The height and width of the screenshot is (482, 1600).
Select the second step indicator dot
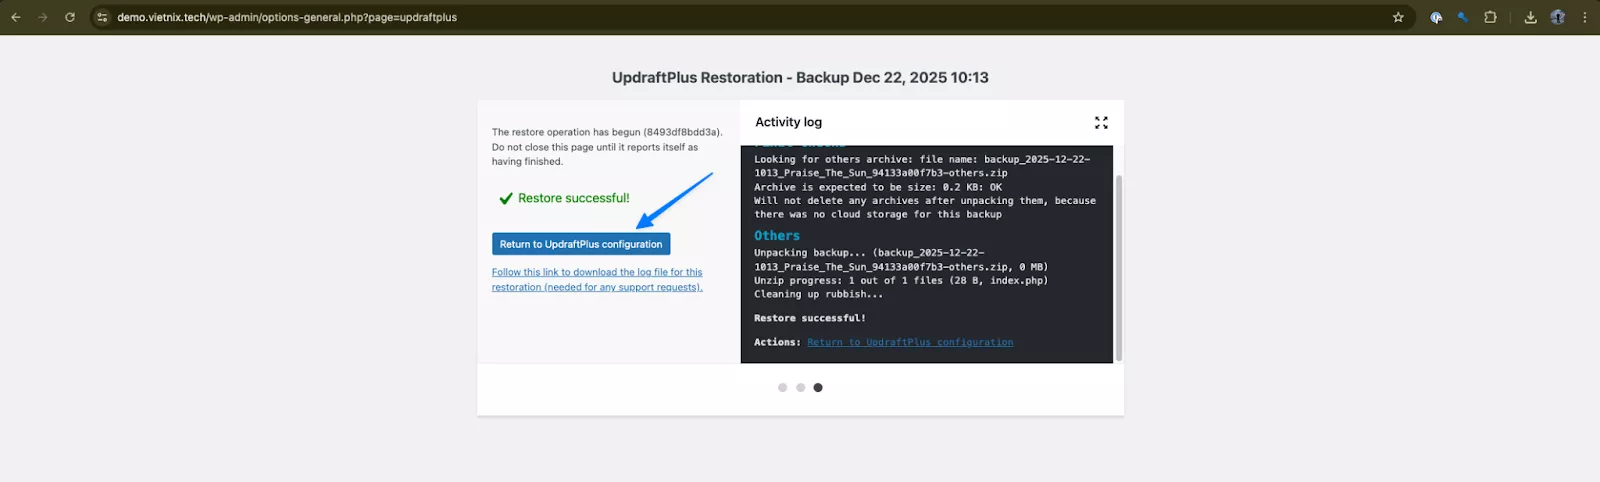(x=800, y=387)
